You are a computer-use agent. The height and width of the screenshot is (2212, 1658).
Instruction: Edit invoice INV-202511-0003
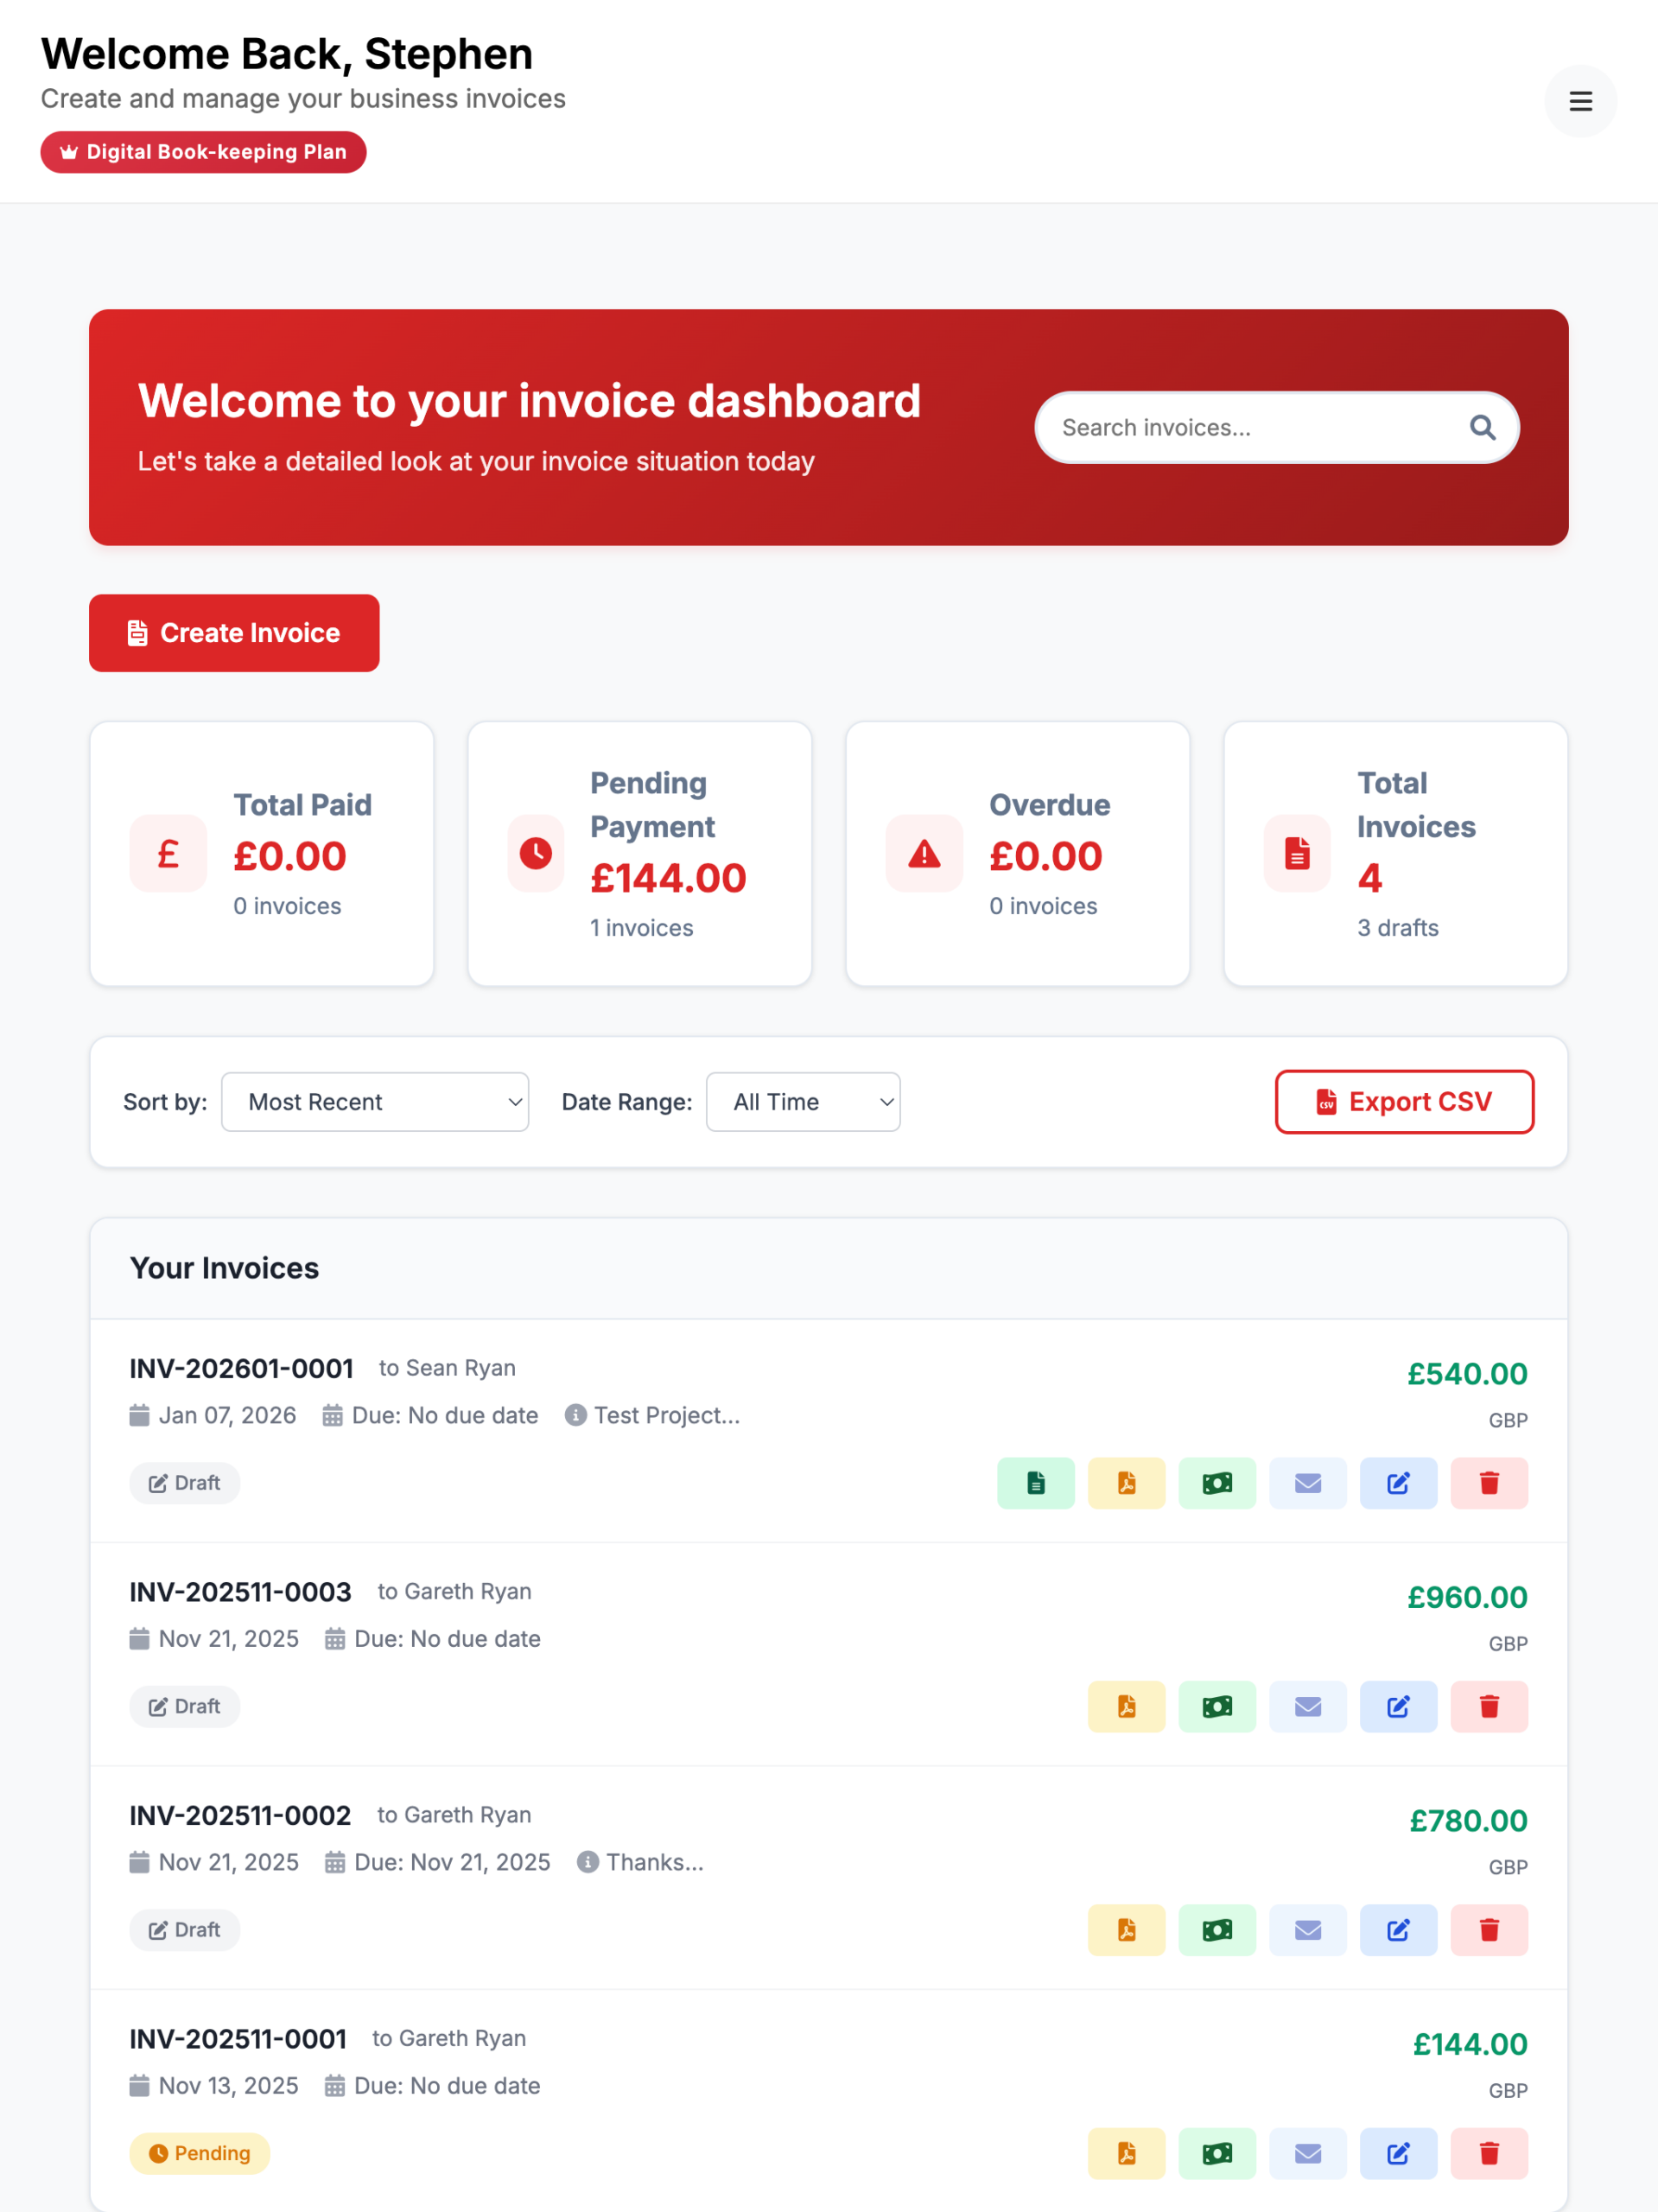(x=1398, y=1706)
